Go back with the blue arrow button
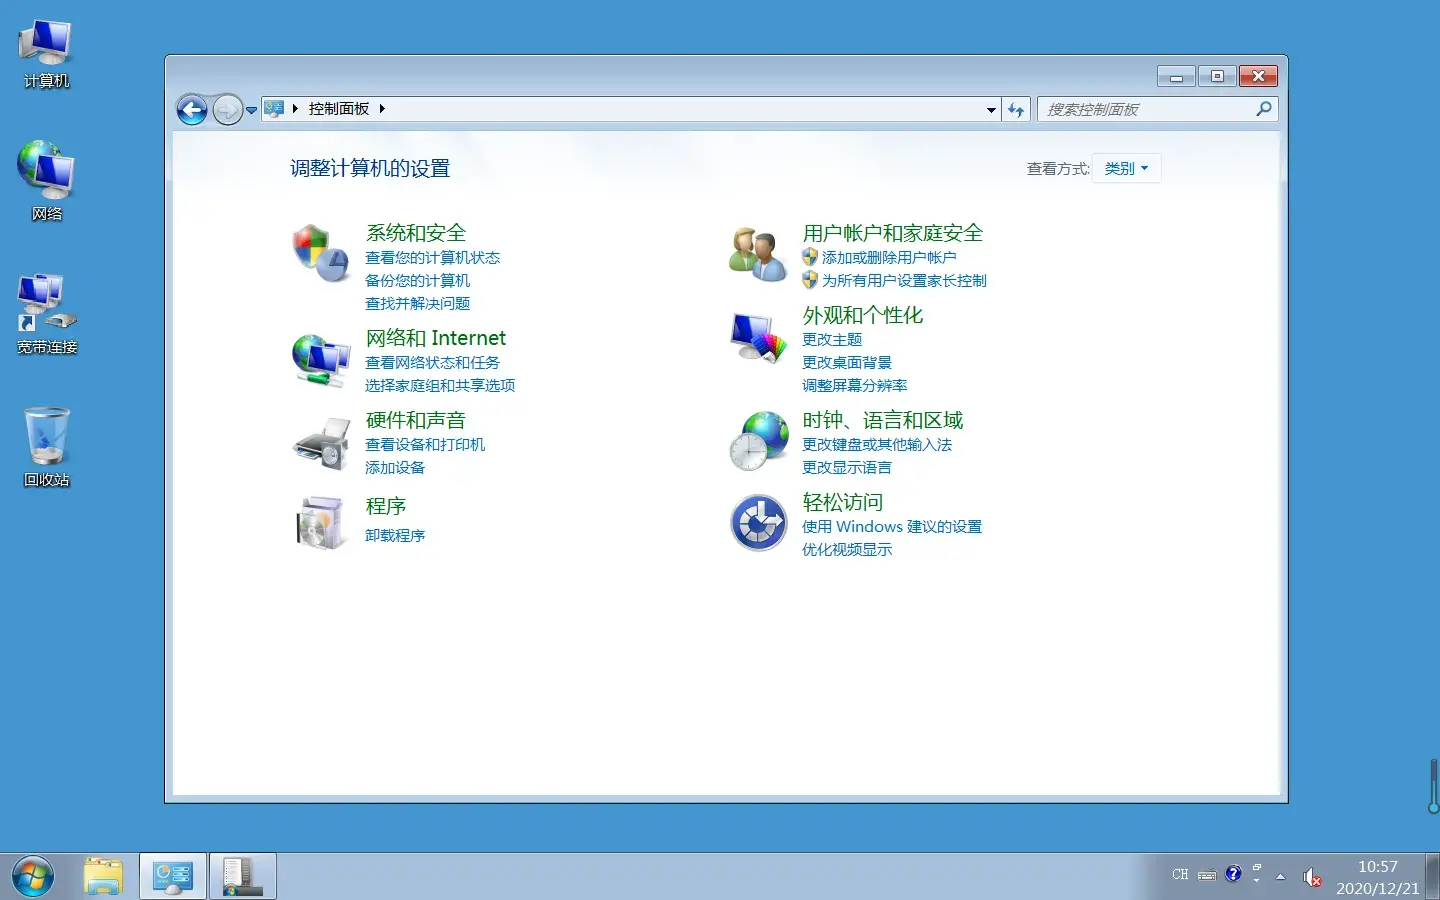This screenshot has width=1440, height=900. coord(192,109)
